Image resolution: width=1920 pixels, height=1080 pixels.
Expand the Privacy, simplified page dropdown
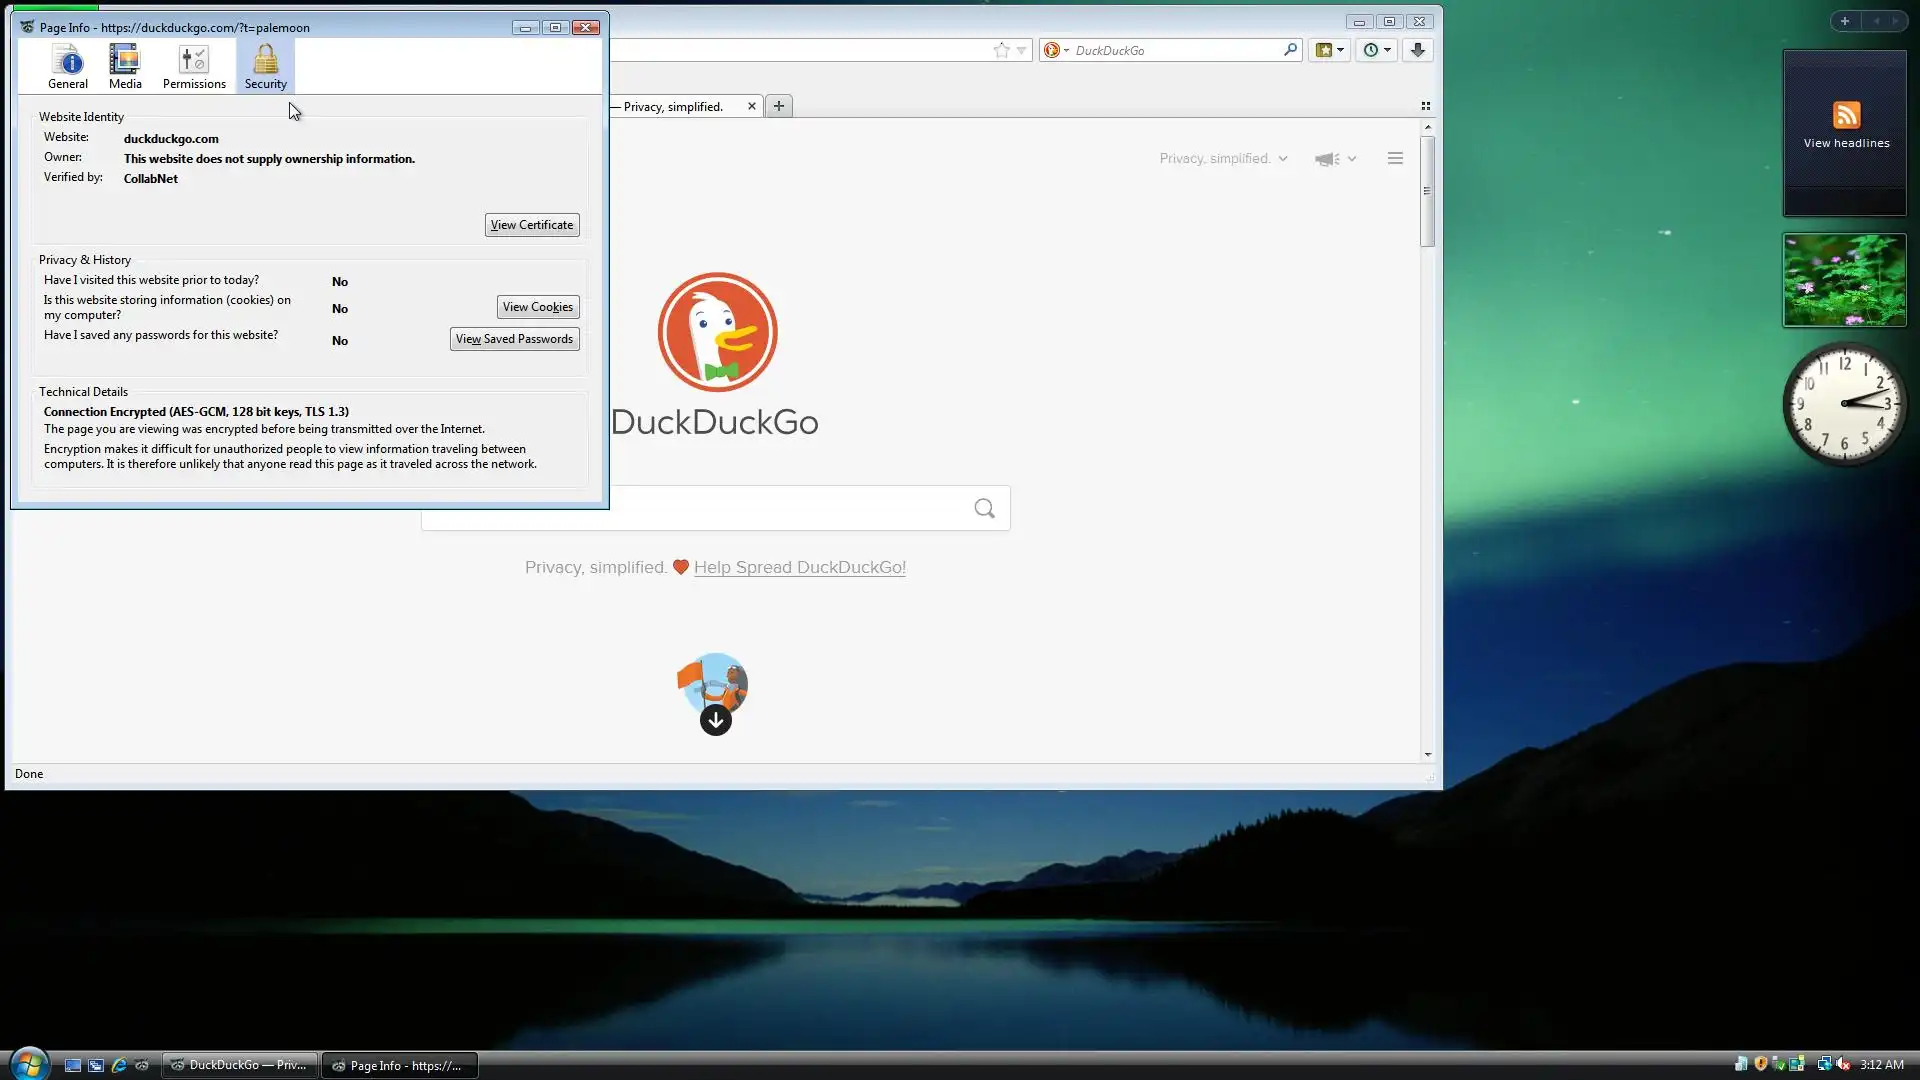click(x=1223, y=159)
